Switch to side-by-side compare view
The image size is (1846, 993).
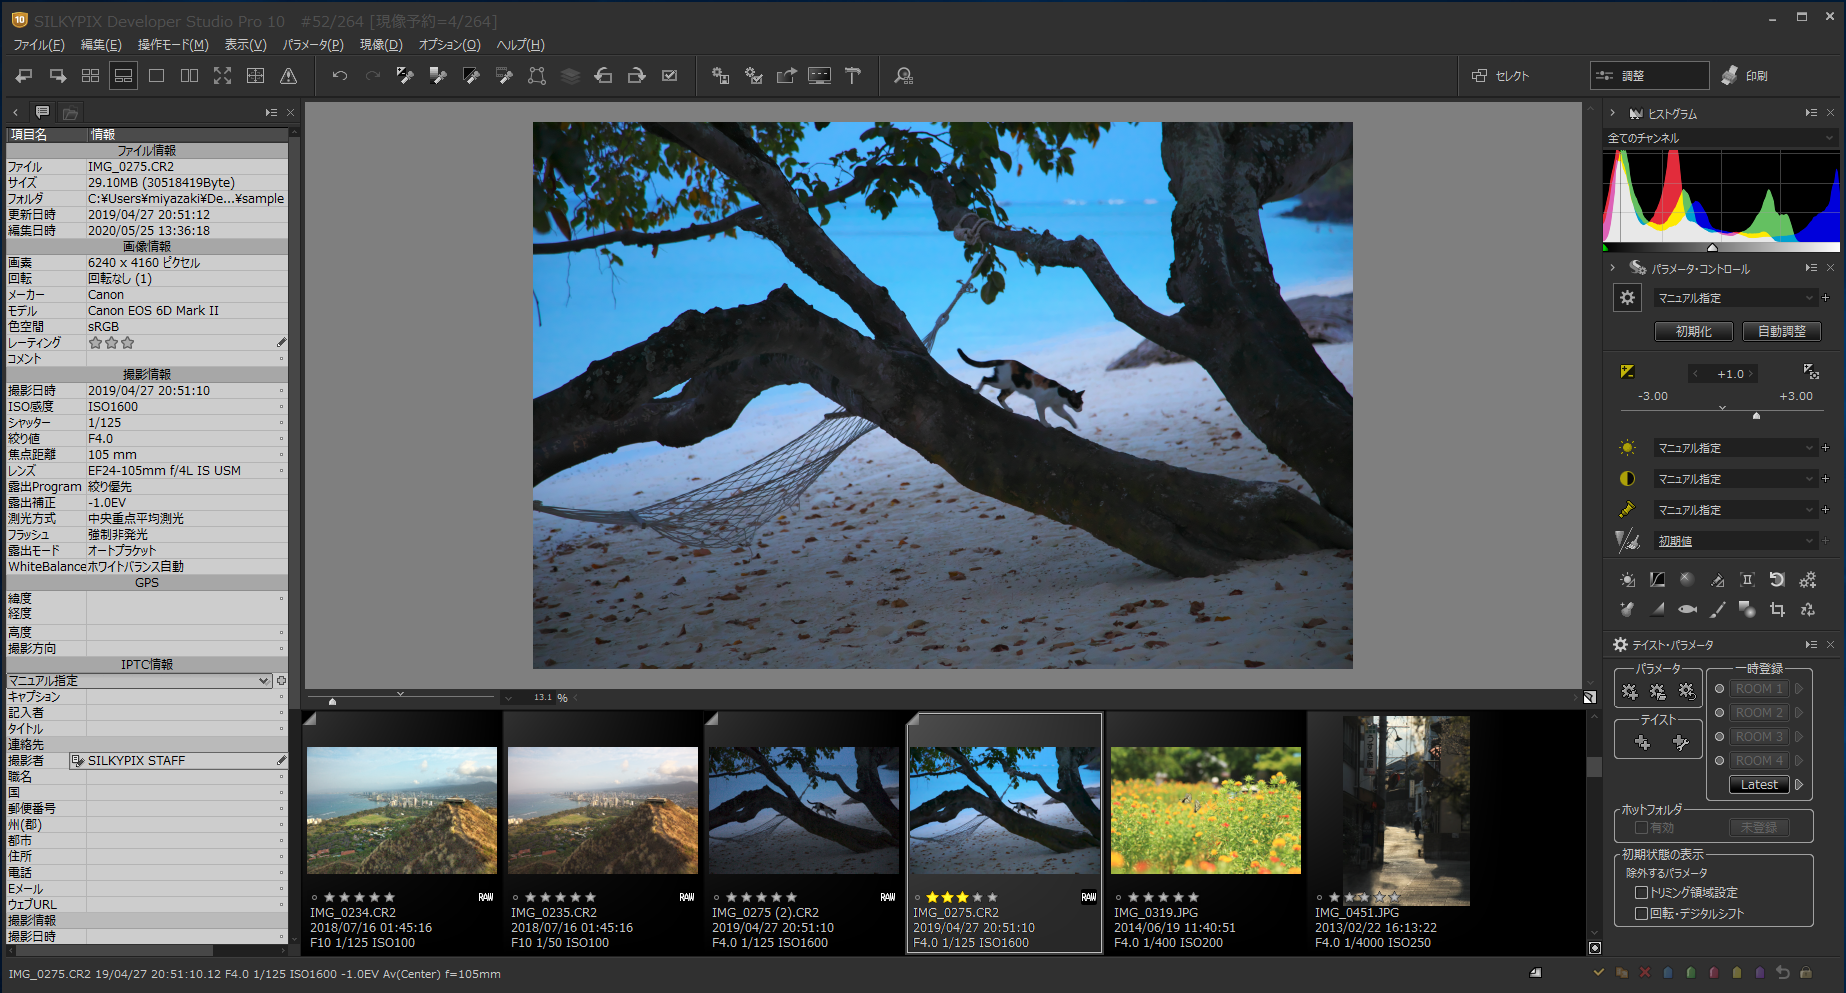point(189,76)
